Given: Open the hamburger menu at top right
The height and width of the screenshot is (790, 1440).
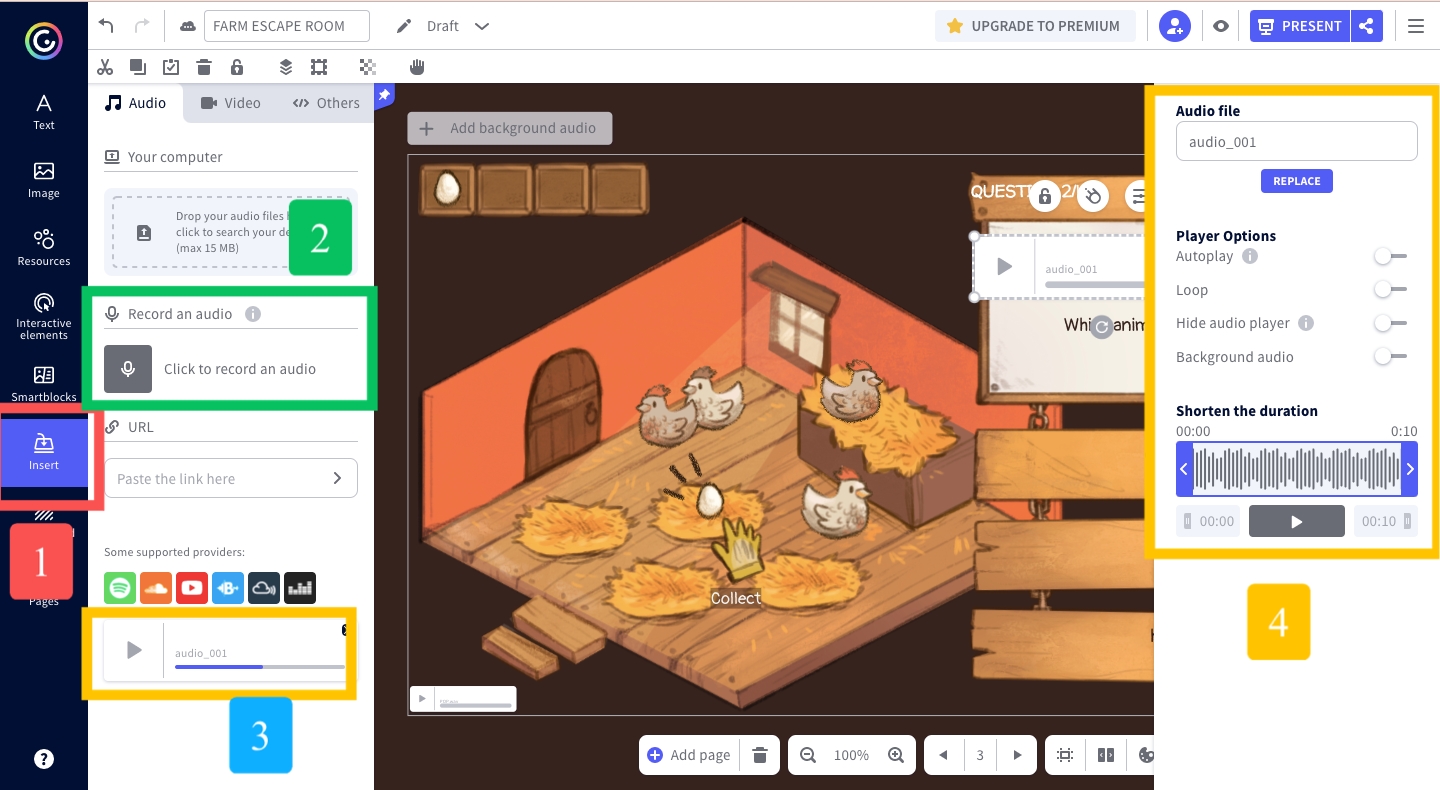Looking at the screenshot, I should pyautogui.click(x=1415, y=26).
